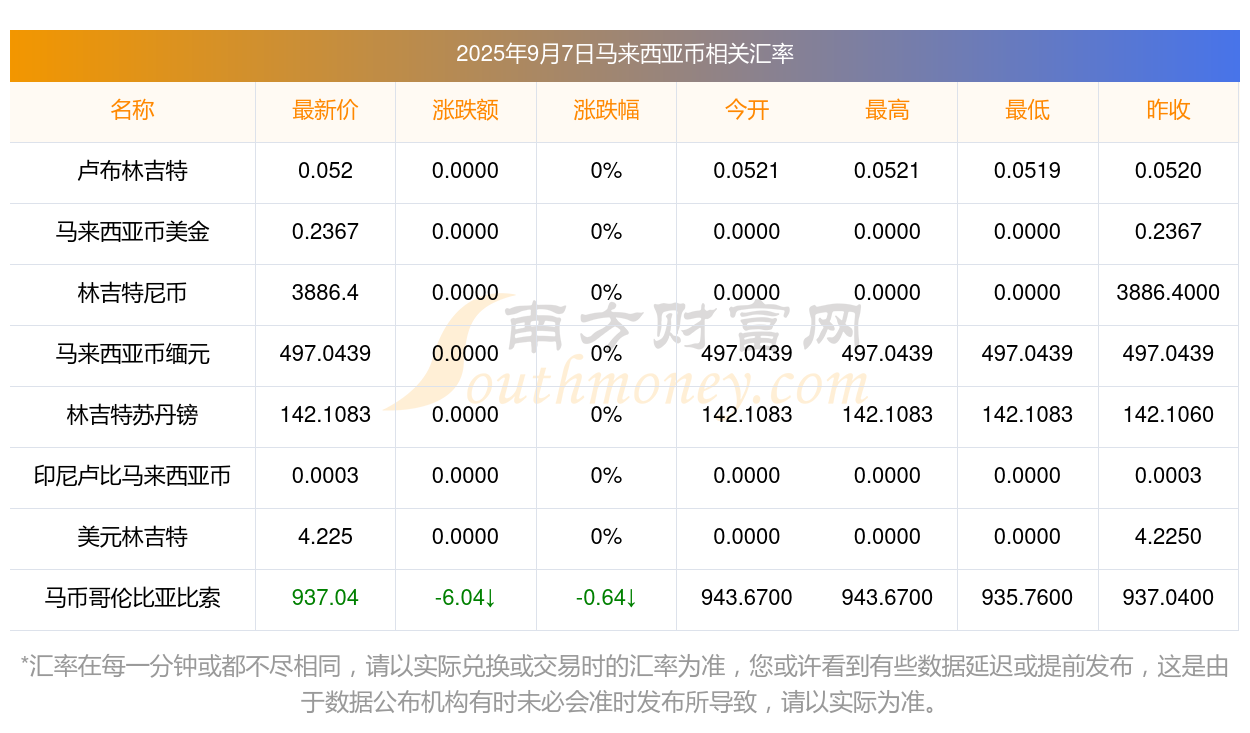The image size is (1250, 733).
Task: Click opening value 0.0521 for 卢布林吉特
Action: click(x=747, y=171)
